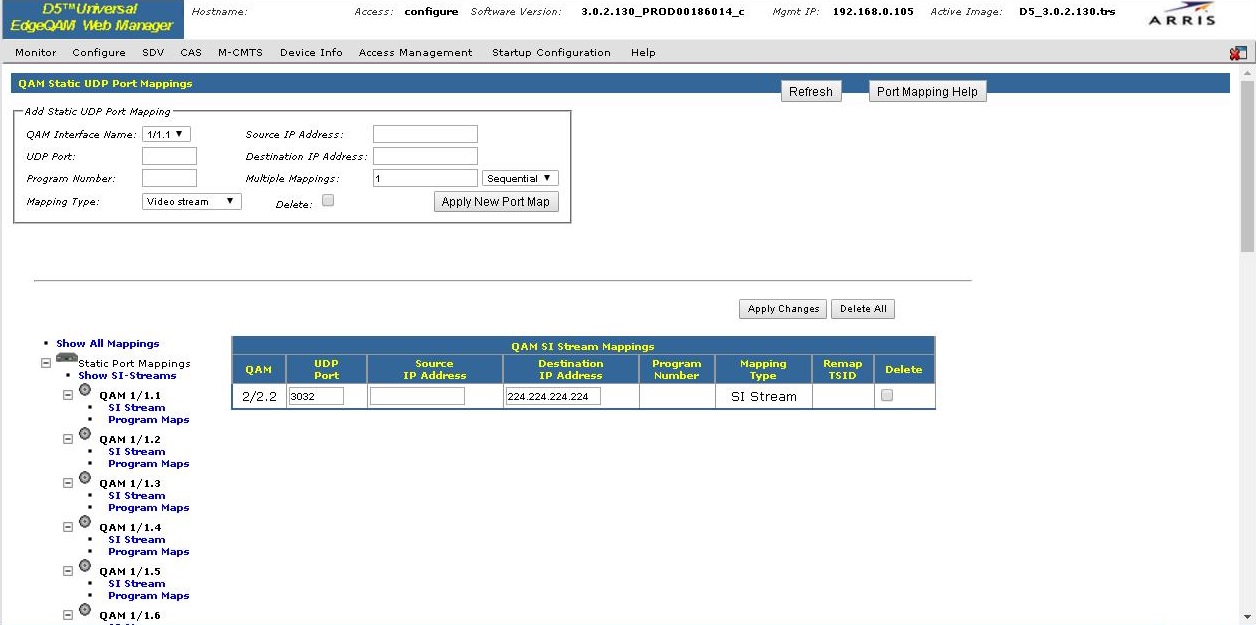Image resolution: width=1256 pixels, height=625 pixels.
Task: Open the Startup Configuration menu
Action: pyautogui.click(x=551, y=52)
